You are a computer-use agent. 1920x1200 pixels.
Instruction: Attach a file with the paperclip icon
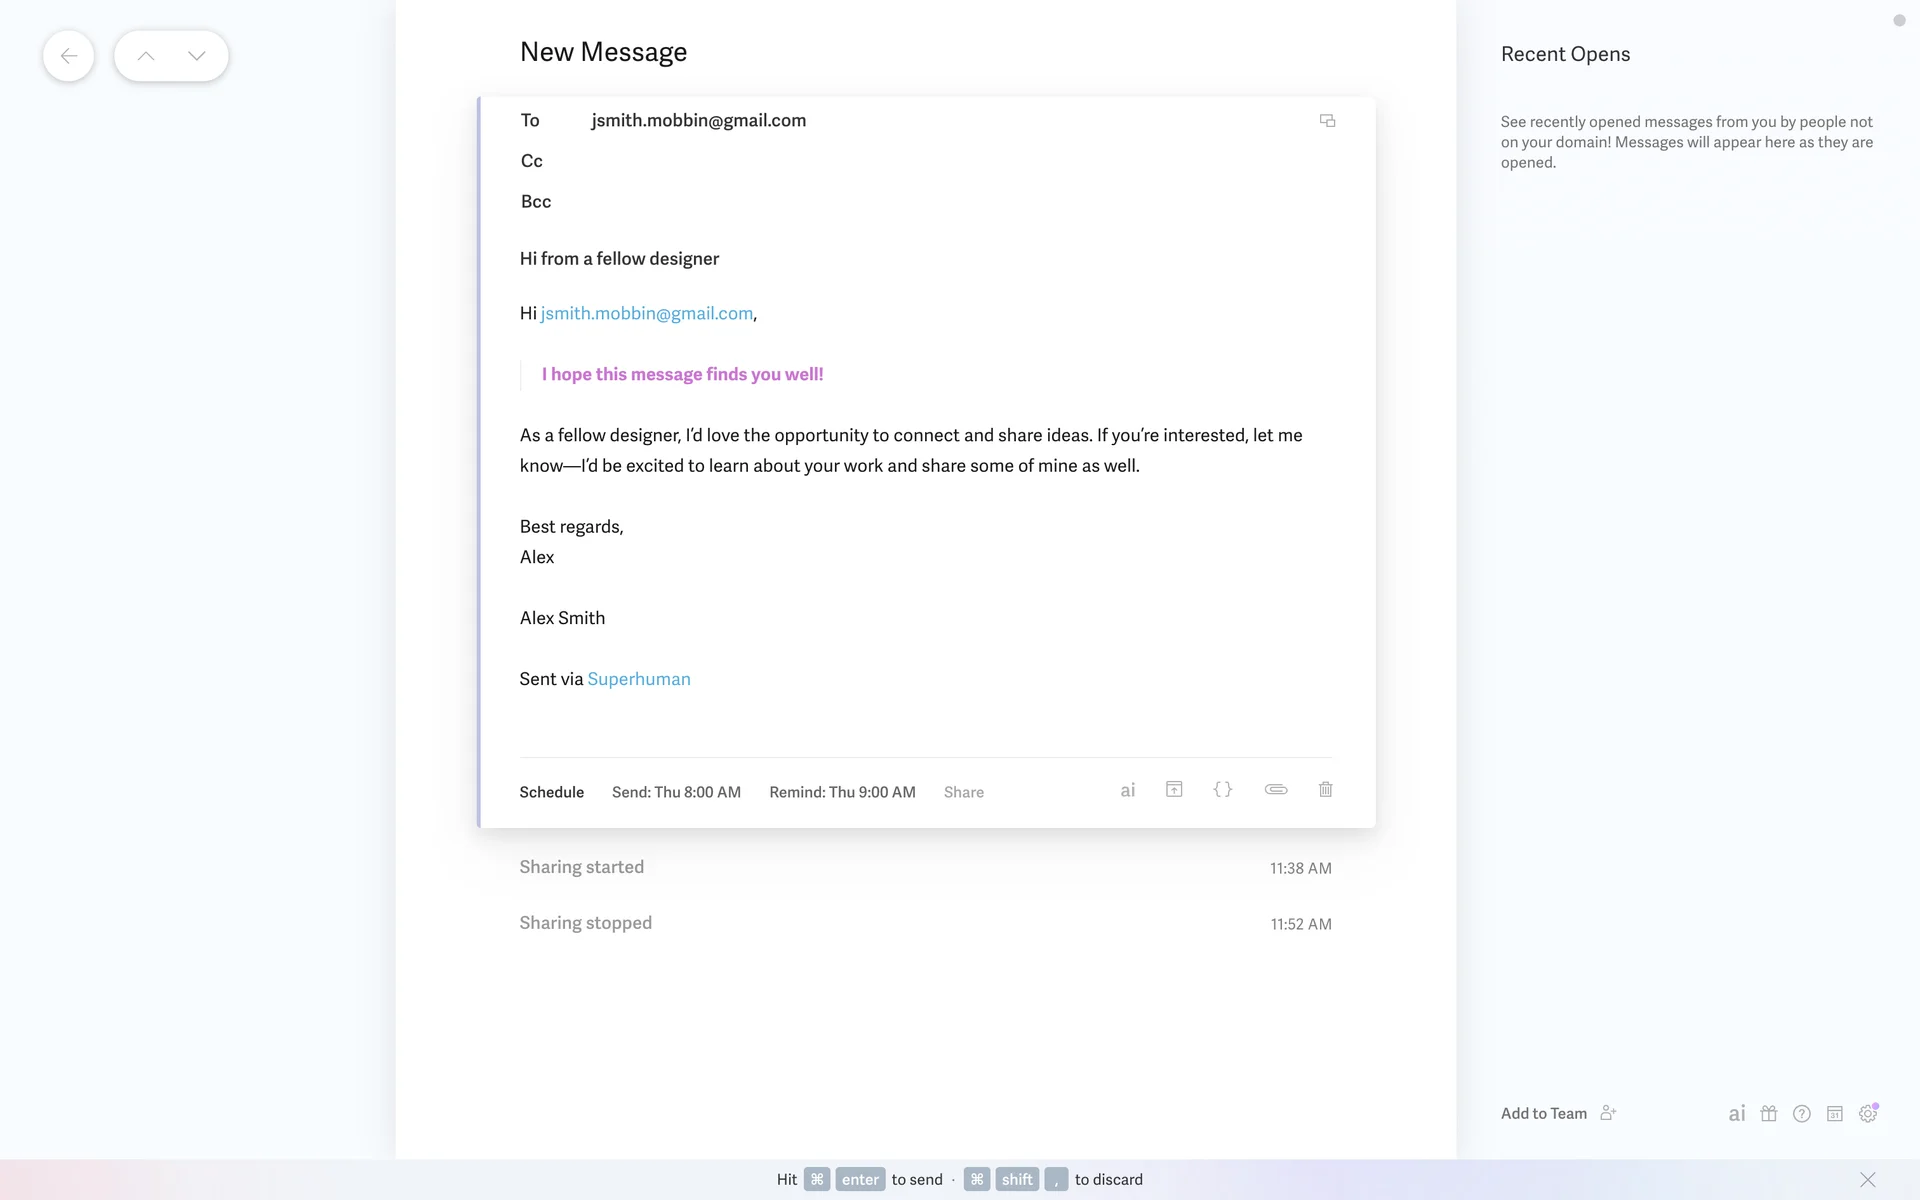[x=1275, y=790]
